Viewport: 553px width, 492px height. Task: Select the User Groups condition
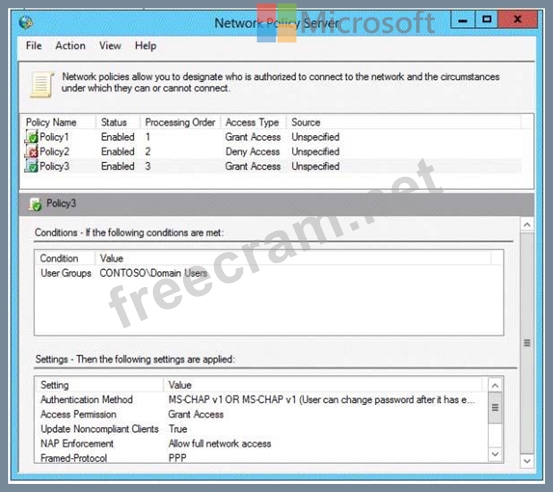coord(66,273)
